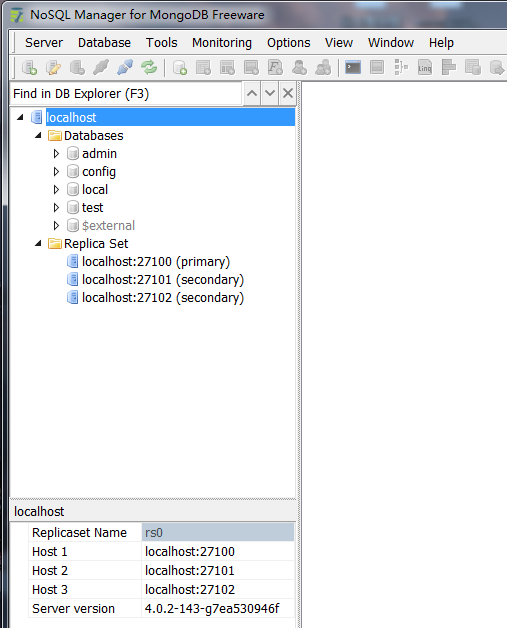Click the edit connection pencil icon
Screen dimensions: 507x628
click(53, 67)
